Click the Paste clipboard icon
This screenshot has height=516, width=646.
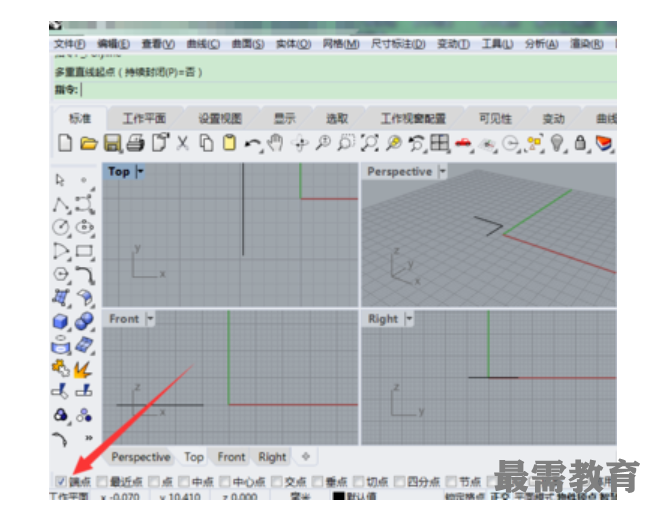tap(229, 143)
